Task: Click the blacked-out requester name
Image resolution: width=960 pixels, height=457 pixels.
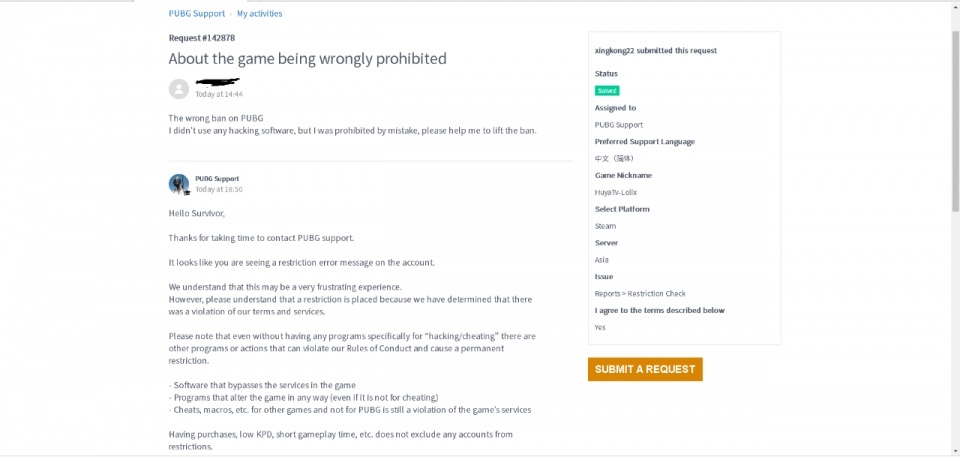Action: pyautogui.click(x=217, y=81)
